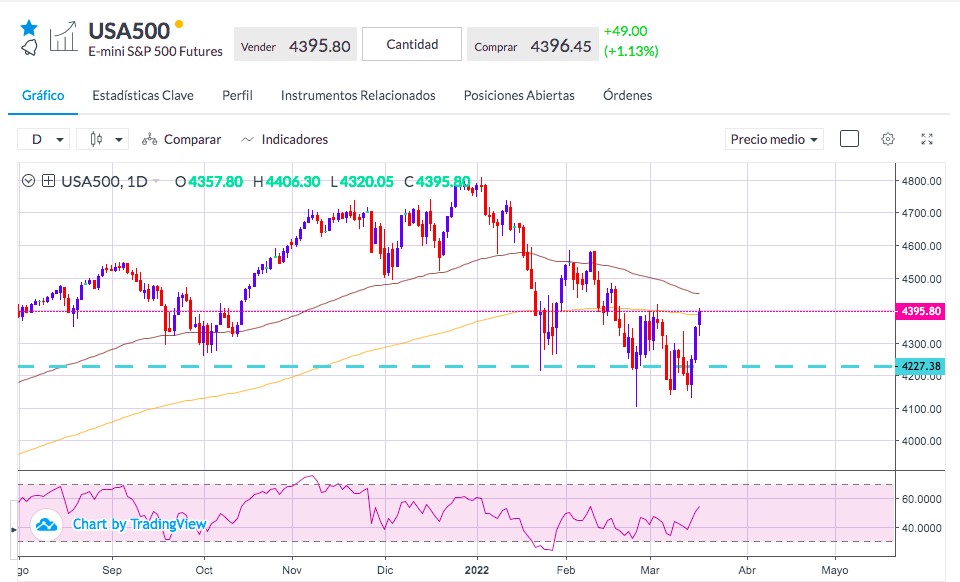Click the Nov label on time axis
The width and height of the screenshot is (960, 582).
coord(292,570)
